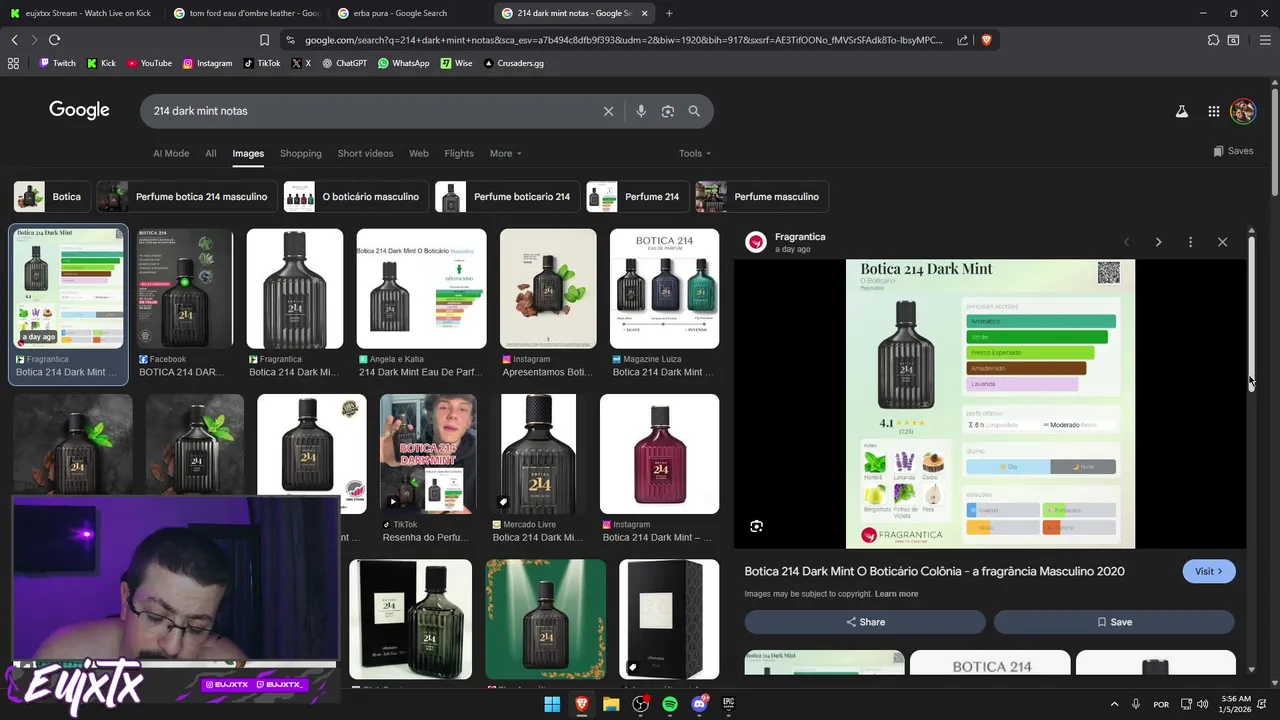Show hidden system tray icons chevron
Image resolution: width=1280 pixels, height=720 pixels.
1114,704
